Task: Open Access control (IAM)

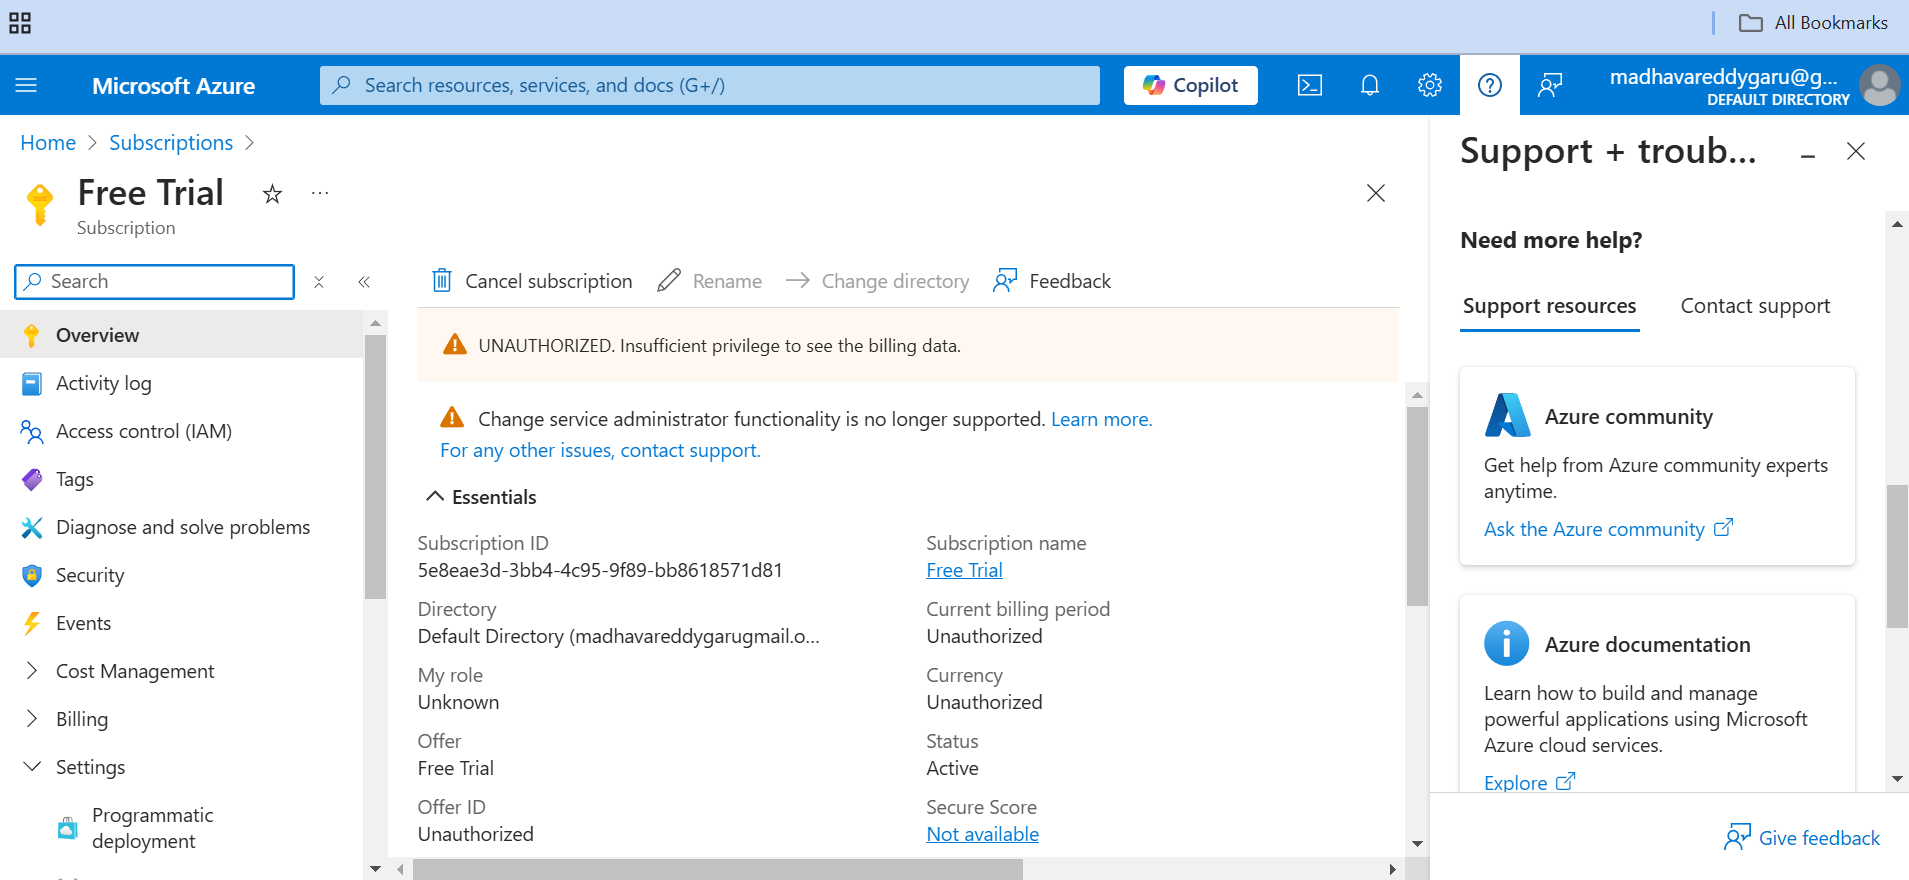Action: pyautogui.click(x=181, y=431)
